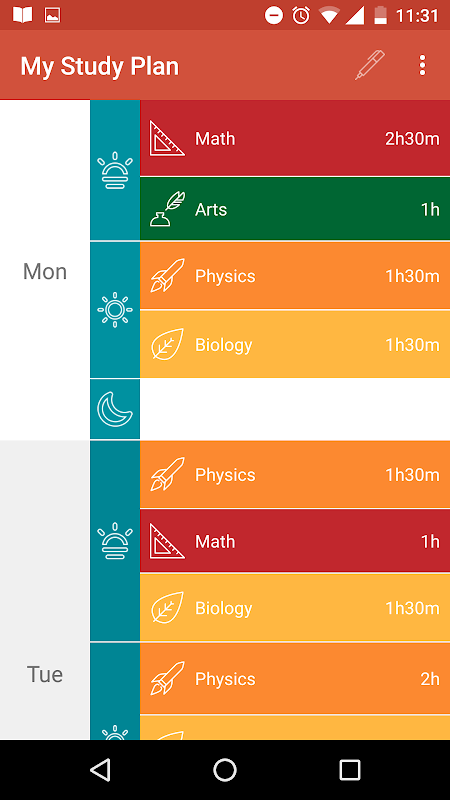Click the leaf icon on Monday Biology
The height and width of the screenshot is (800, 450).
click(x=167, y=344)
